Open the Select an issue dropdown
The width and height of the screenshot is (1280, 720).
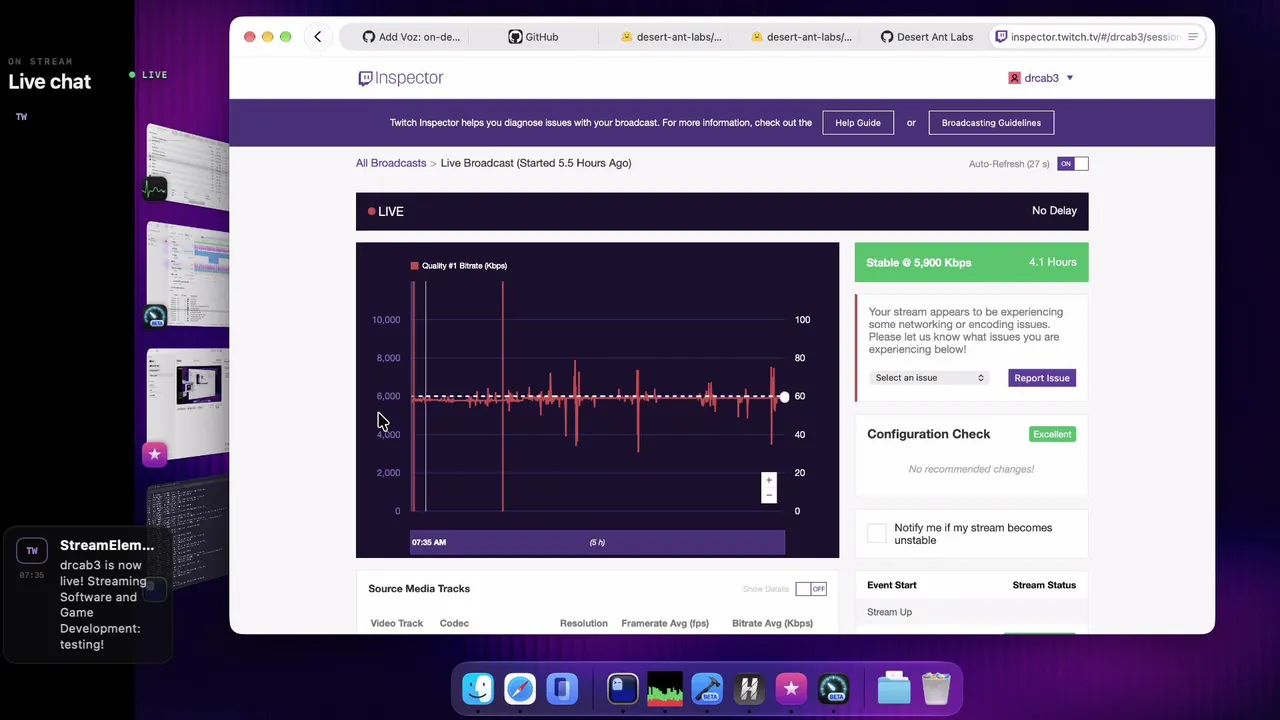[930, 378]
